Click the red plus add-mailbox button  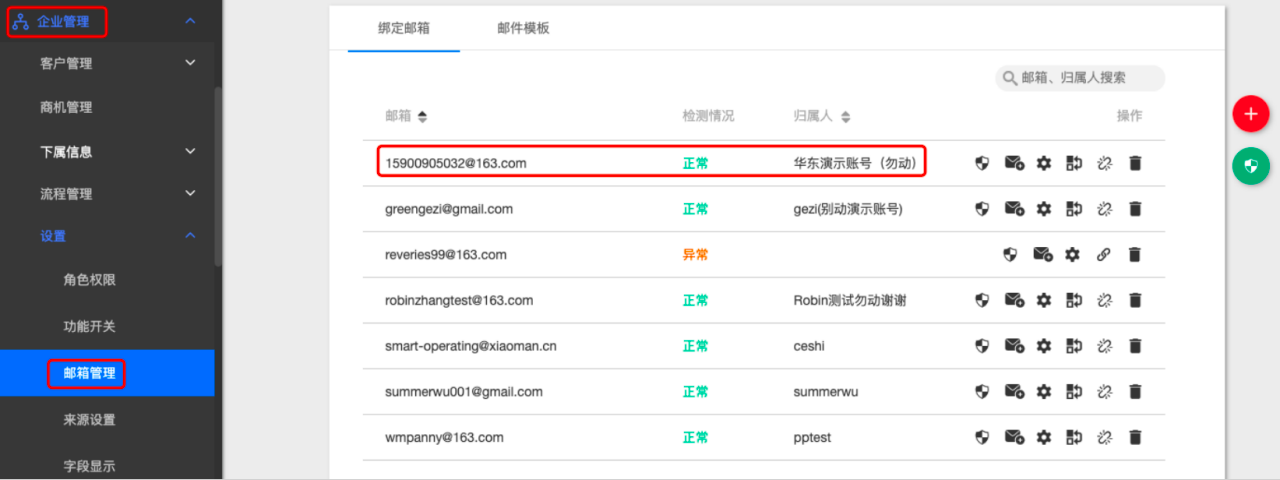[x=1250, y=114]
